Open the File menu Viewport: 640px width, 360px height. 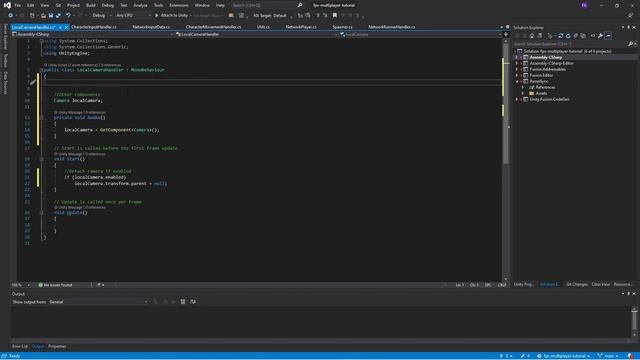point(18,5)
